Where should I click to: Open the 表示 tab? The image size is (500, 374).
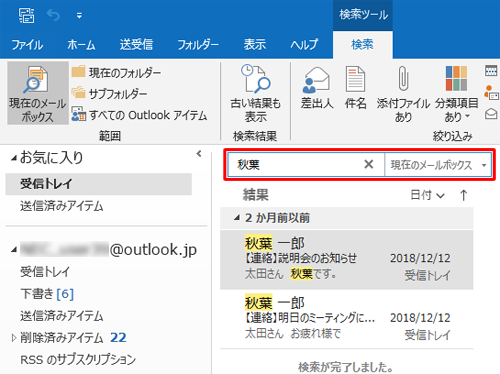(x=255, y=45)
